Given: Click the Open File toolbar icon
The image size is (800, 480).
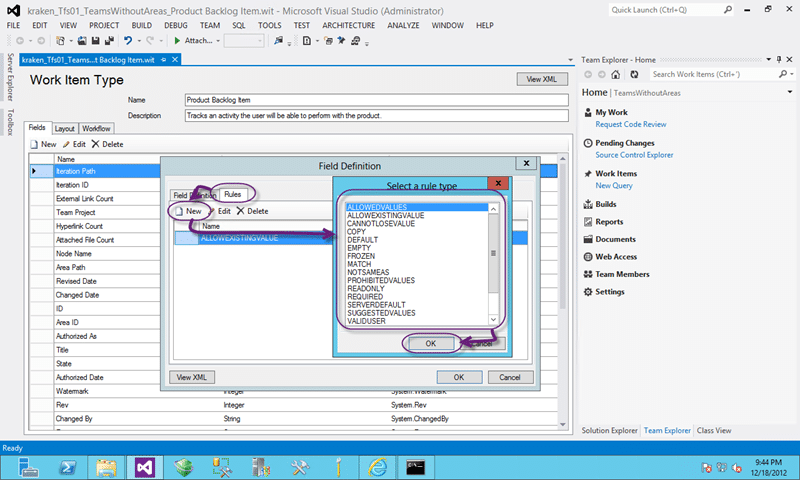Looking at the screenshot, I should click(x=82, y=41).
